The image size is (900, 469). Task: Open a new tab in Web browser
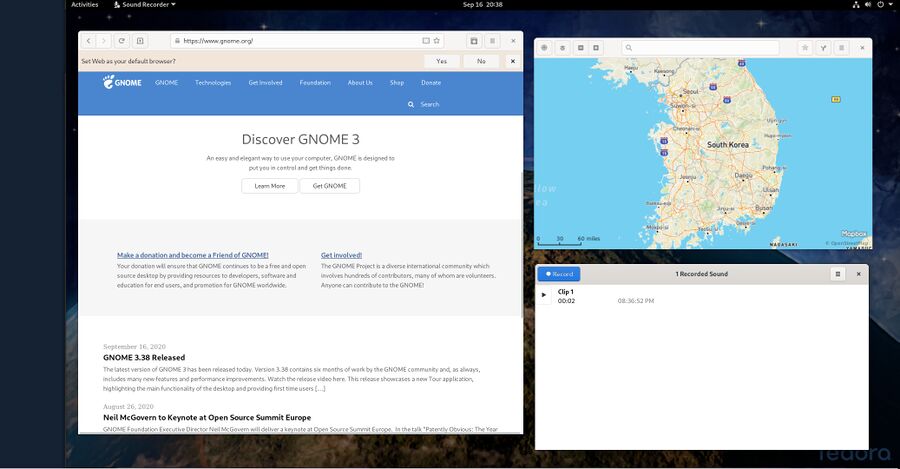(140, 41)
